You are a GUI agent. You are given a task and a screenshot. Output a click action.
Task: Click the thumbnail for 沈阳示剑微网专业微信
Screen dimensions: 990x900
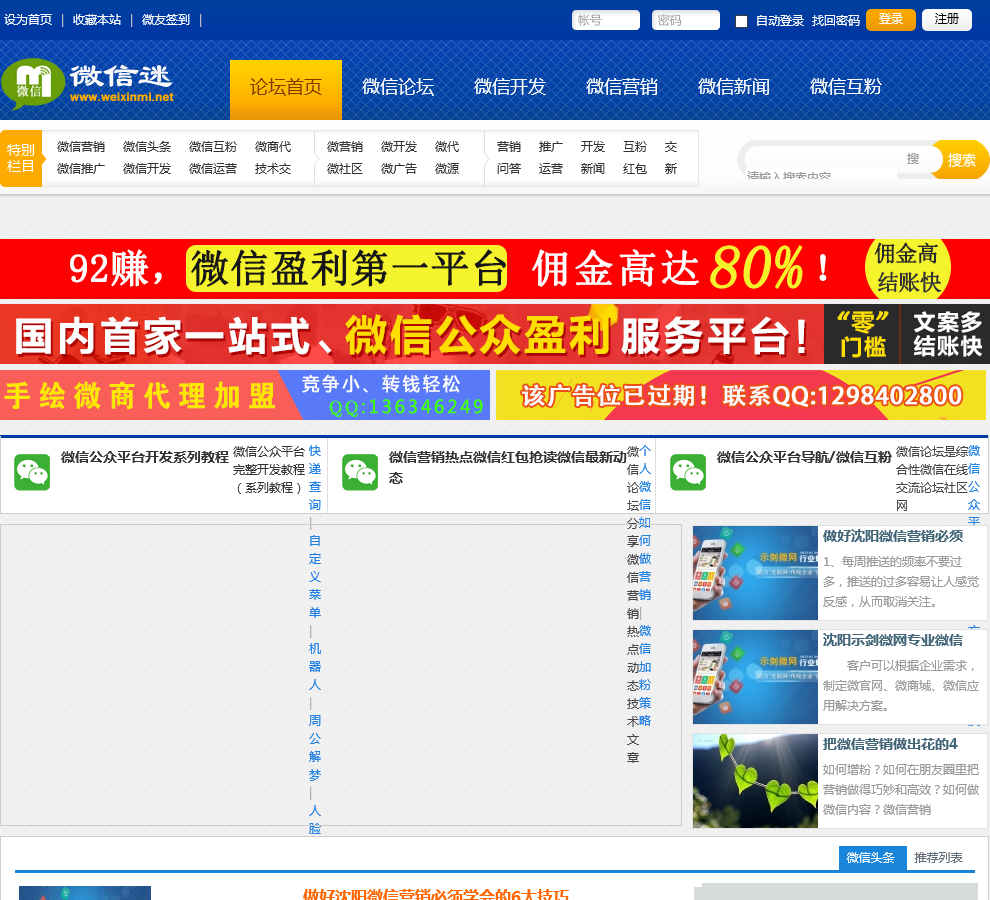[x=755, y=676]
